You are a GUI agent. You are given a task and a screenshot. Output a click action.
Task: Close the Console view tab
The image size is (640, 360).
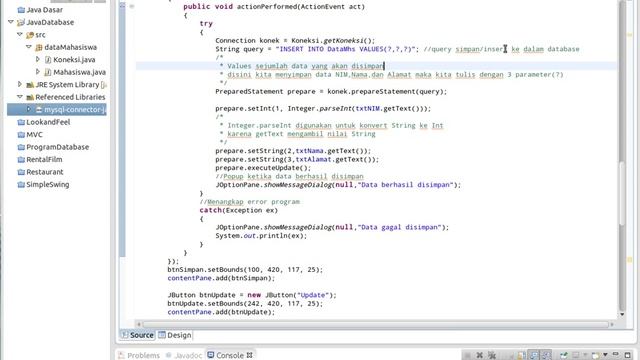[249, 356]
